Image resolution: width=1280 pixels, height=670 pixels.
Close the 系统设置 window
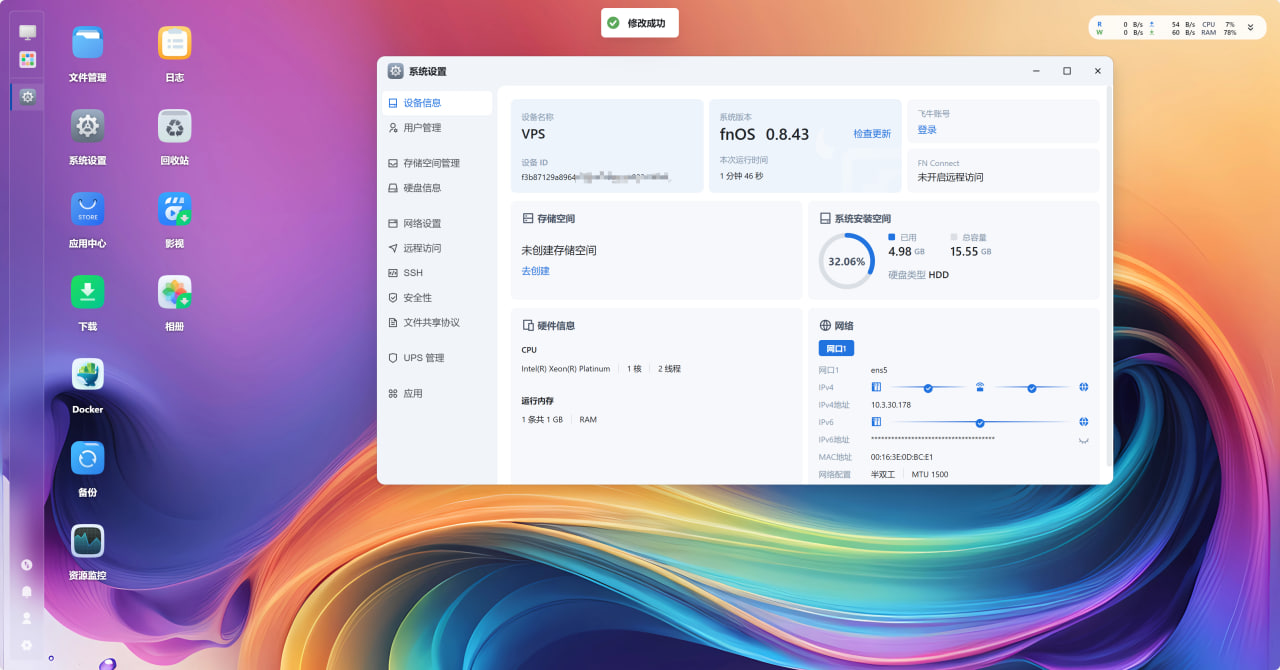1097,71
